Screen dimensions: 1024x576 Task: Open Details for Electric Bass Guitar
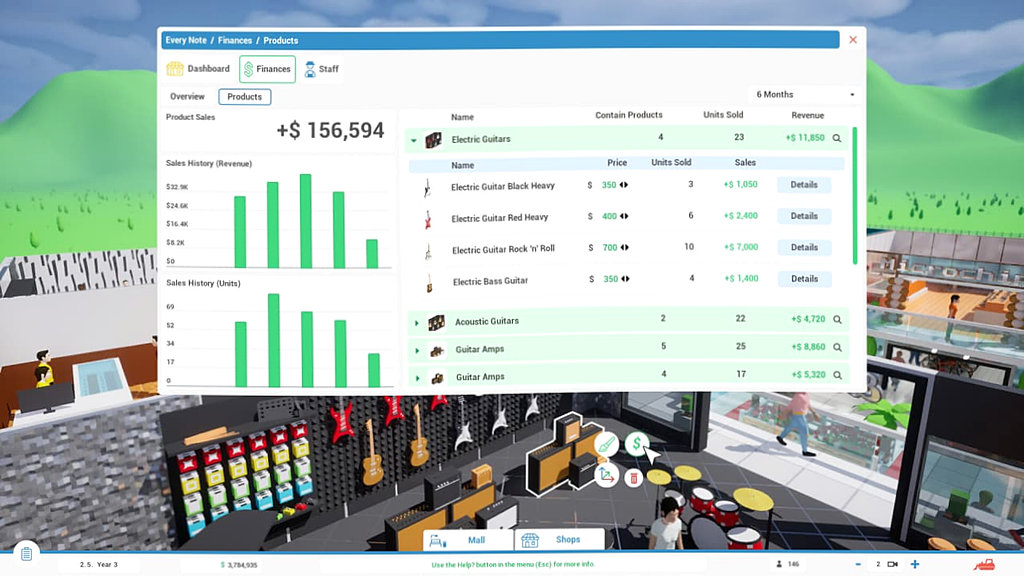pyautogui.click(x=805, y=279)
